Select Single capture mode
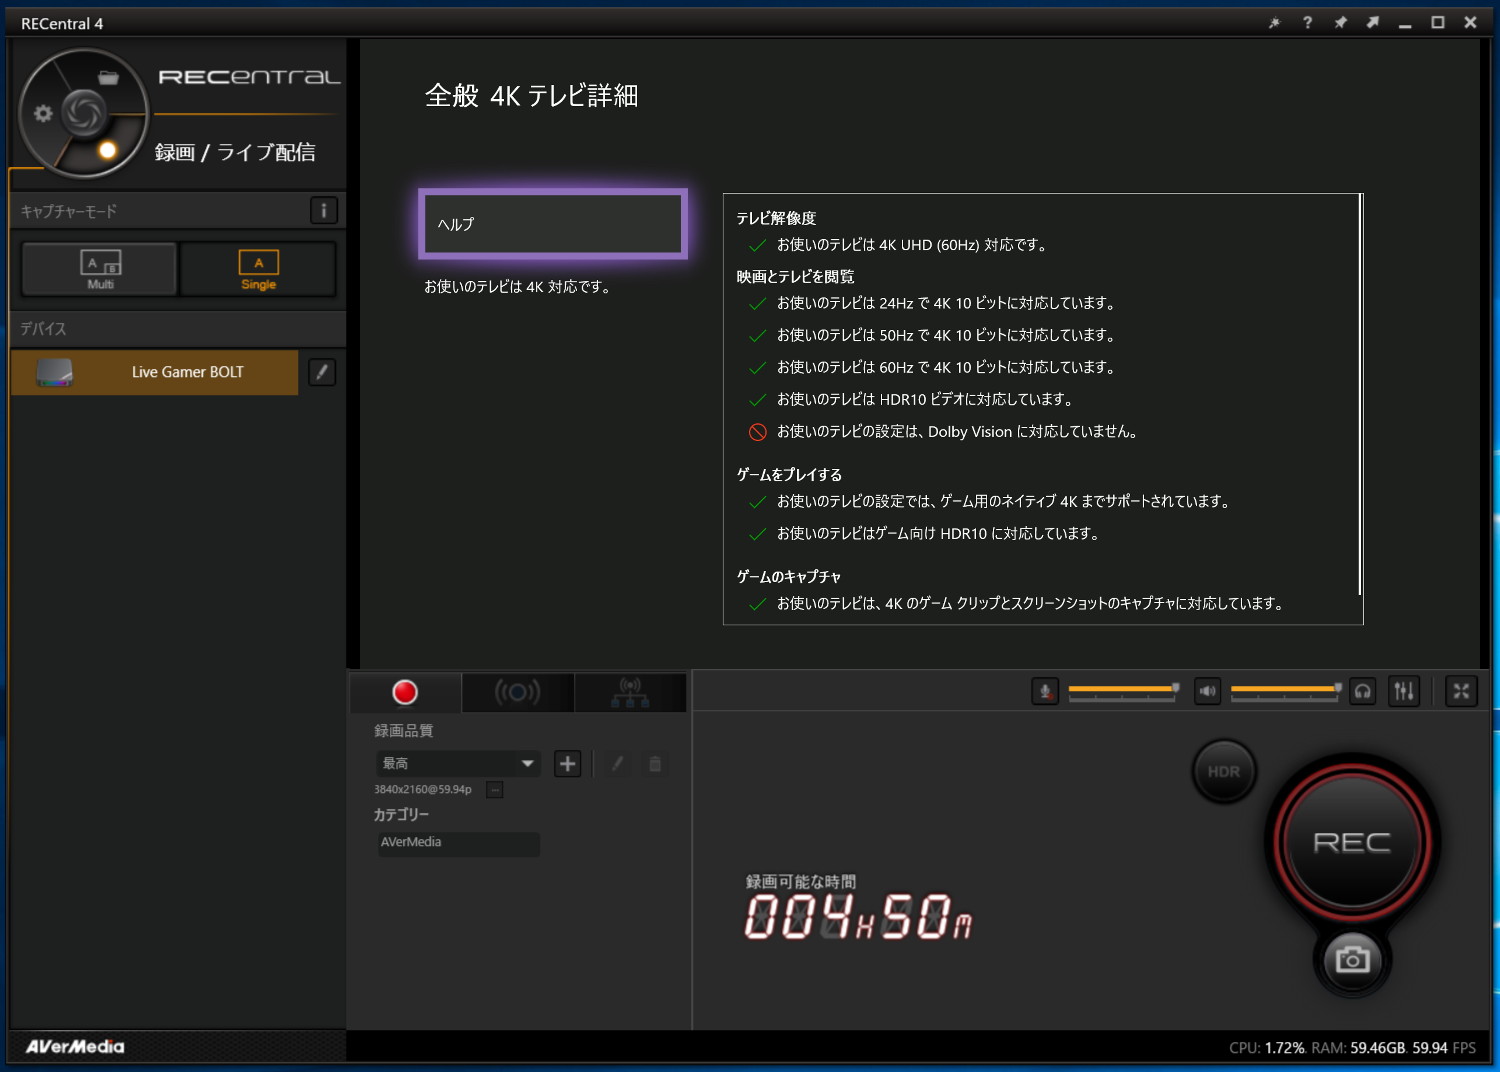The image size is (1500, 1072). coord(258,269)
